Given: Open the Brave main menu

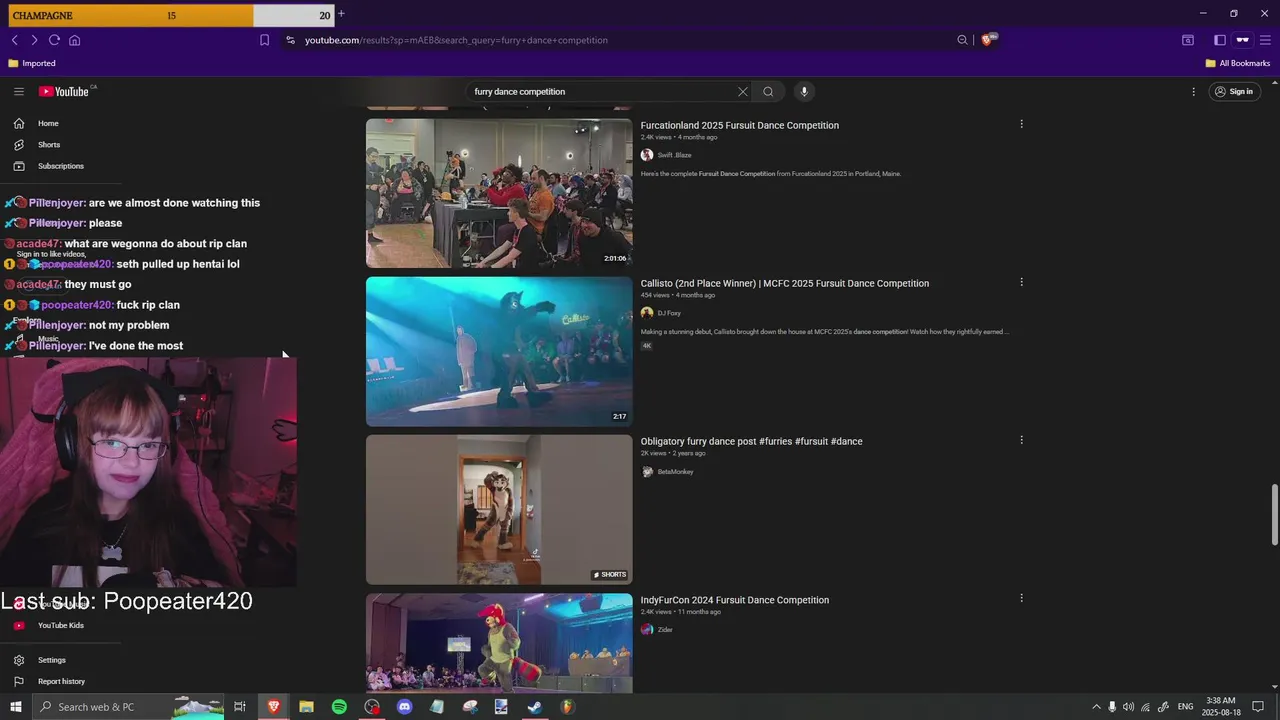Looking at the screenshot, I should [1265, 40].
